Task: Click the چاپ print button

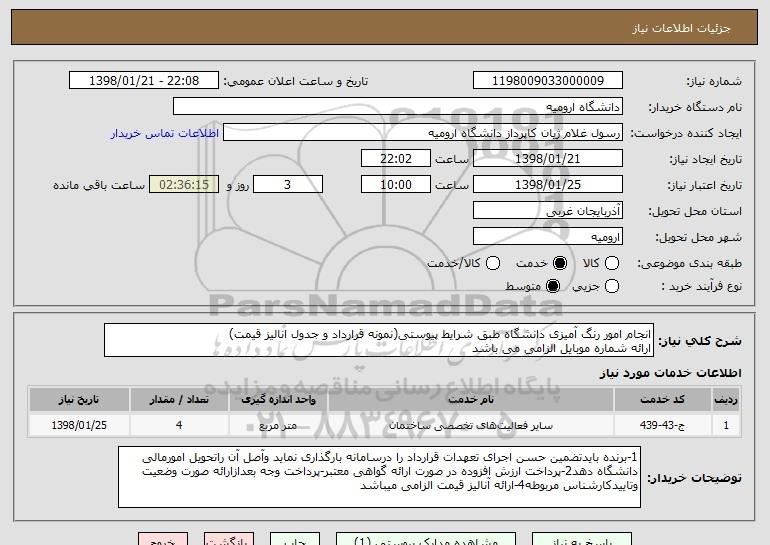Action: pos(295,539)
